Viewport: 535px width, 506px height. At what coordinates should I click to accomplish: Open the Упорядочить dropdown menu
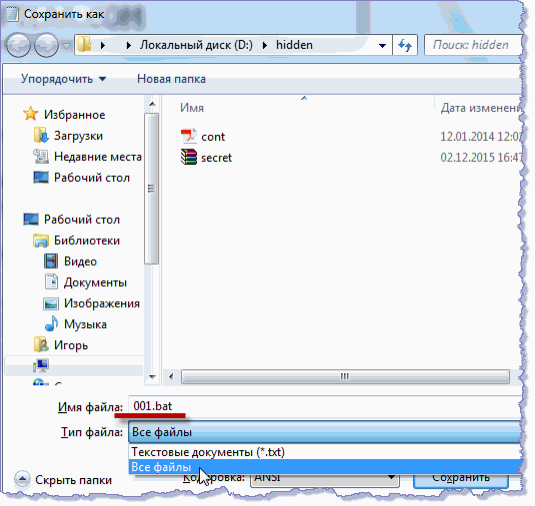[63, 79]
